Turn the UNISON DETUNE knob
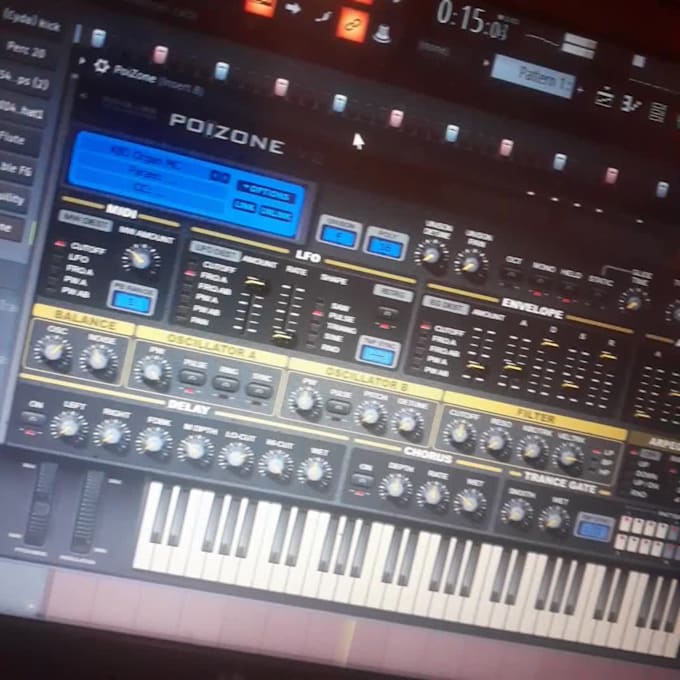 click(431, 255)
